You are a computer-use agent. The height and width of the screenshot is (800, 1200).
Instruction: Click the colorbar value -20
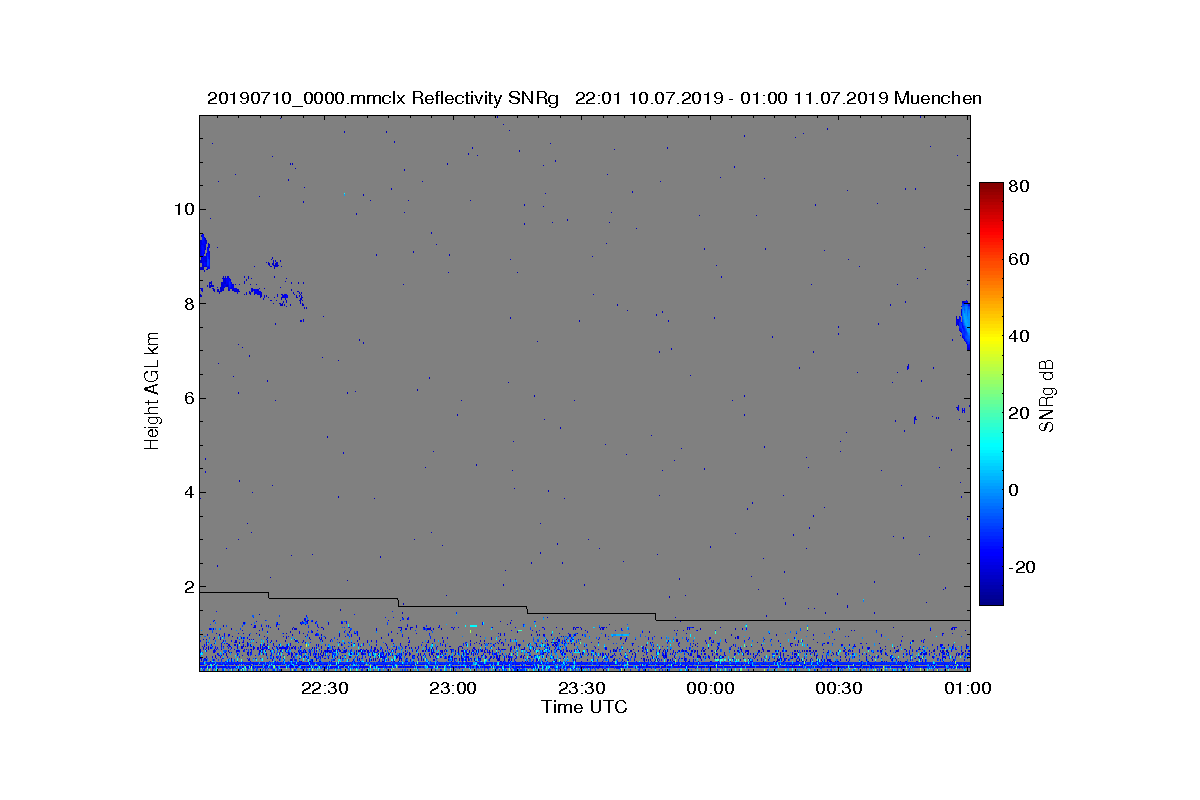coord(1023,567)
